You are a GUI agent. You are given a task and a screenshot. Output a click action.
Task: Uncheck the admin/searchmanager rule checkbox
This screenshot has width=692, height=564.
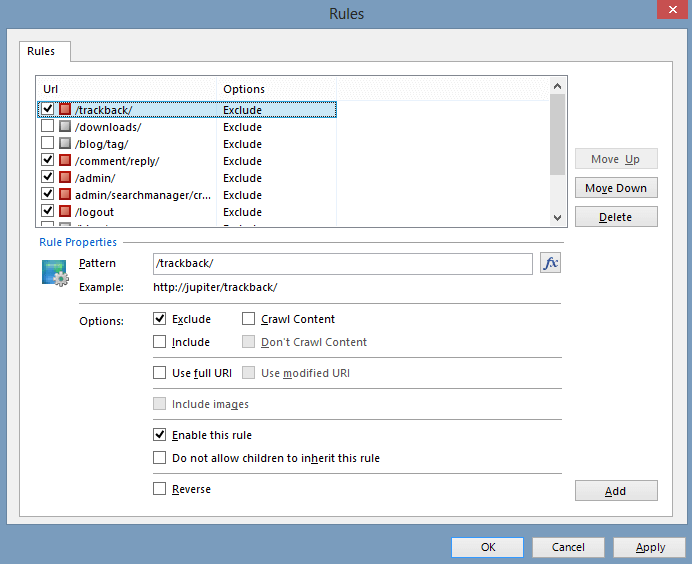[47, 194]
